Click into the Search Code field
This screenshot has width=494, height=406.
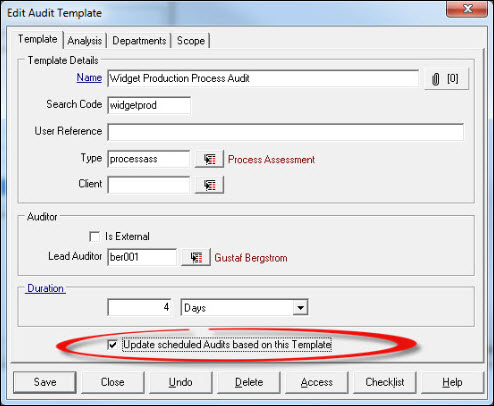[149, 105]
